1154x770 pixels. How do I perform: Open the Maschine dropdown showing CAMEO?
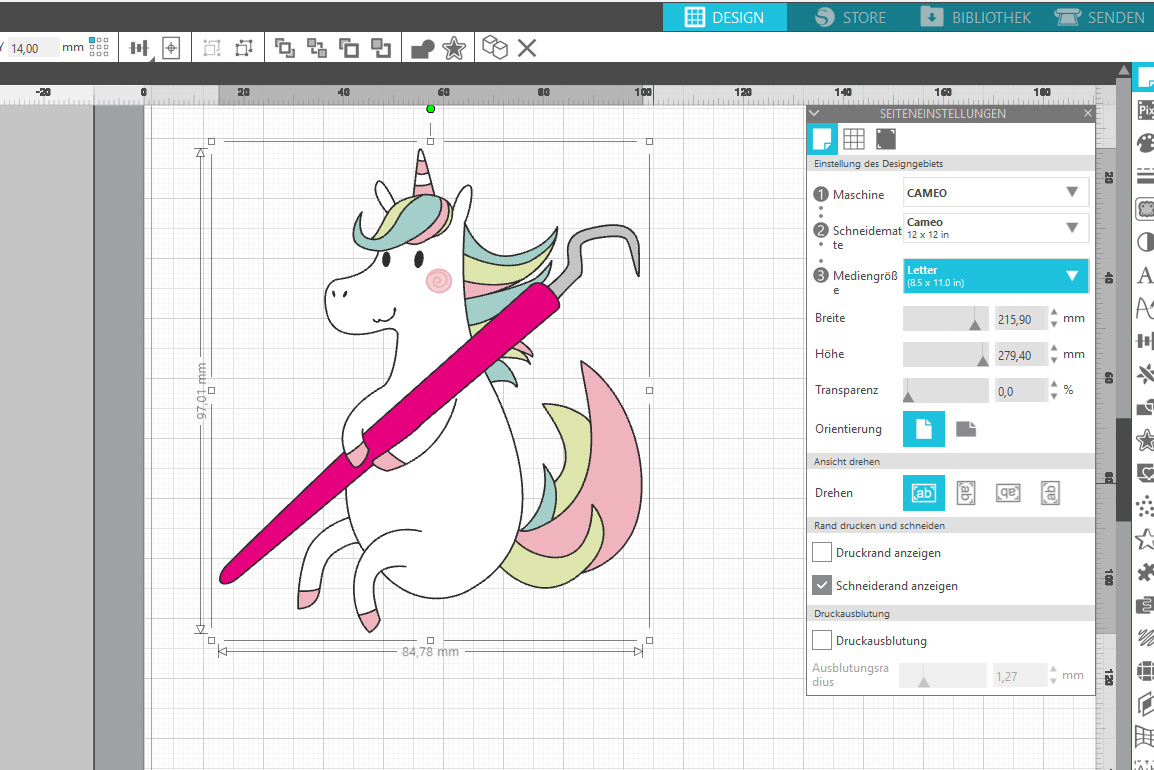coord(995,193)
